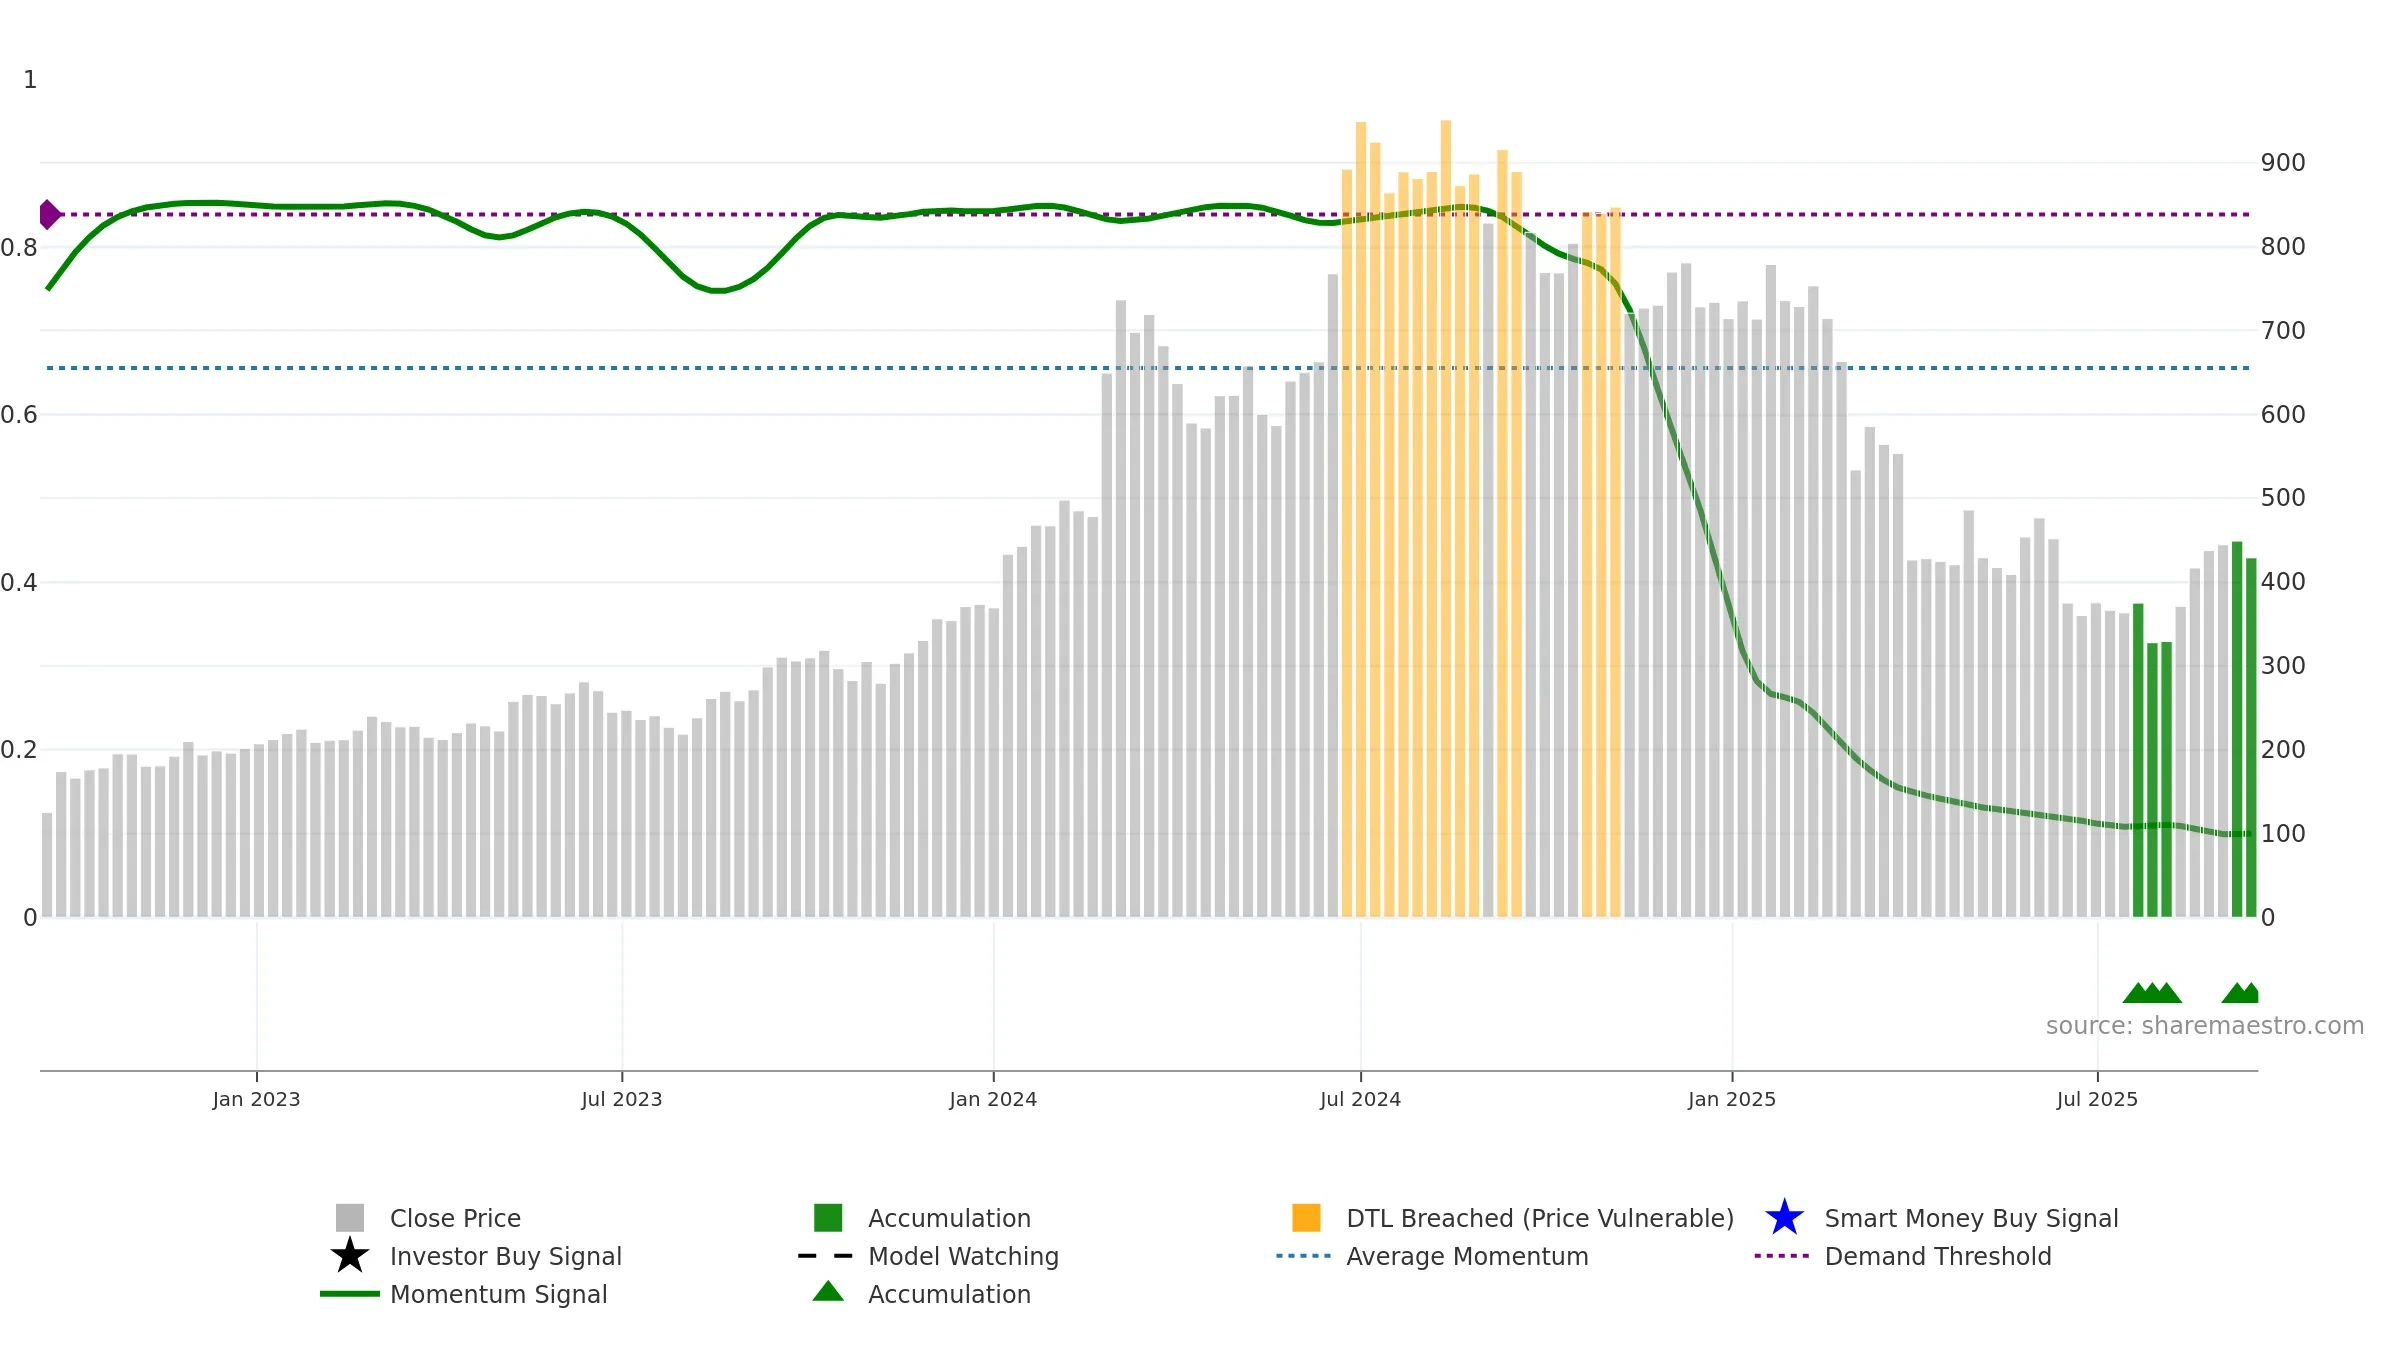Image resolution: width=2400 pixels, height=1350 pixels.
Task: Click the green Momentum Signal legend line
Action: [x=350, y=1294]
